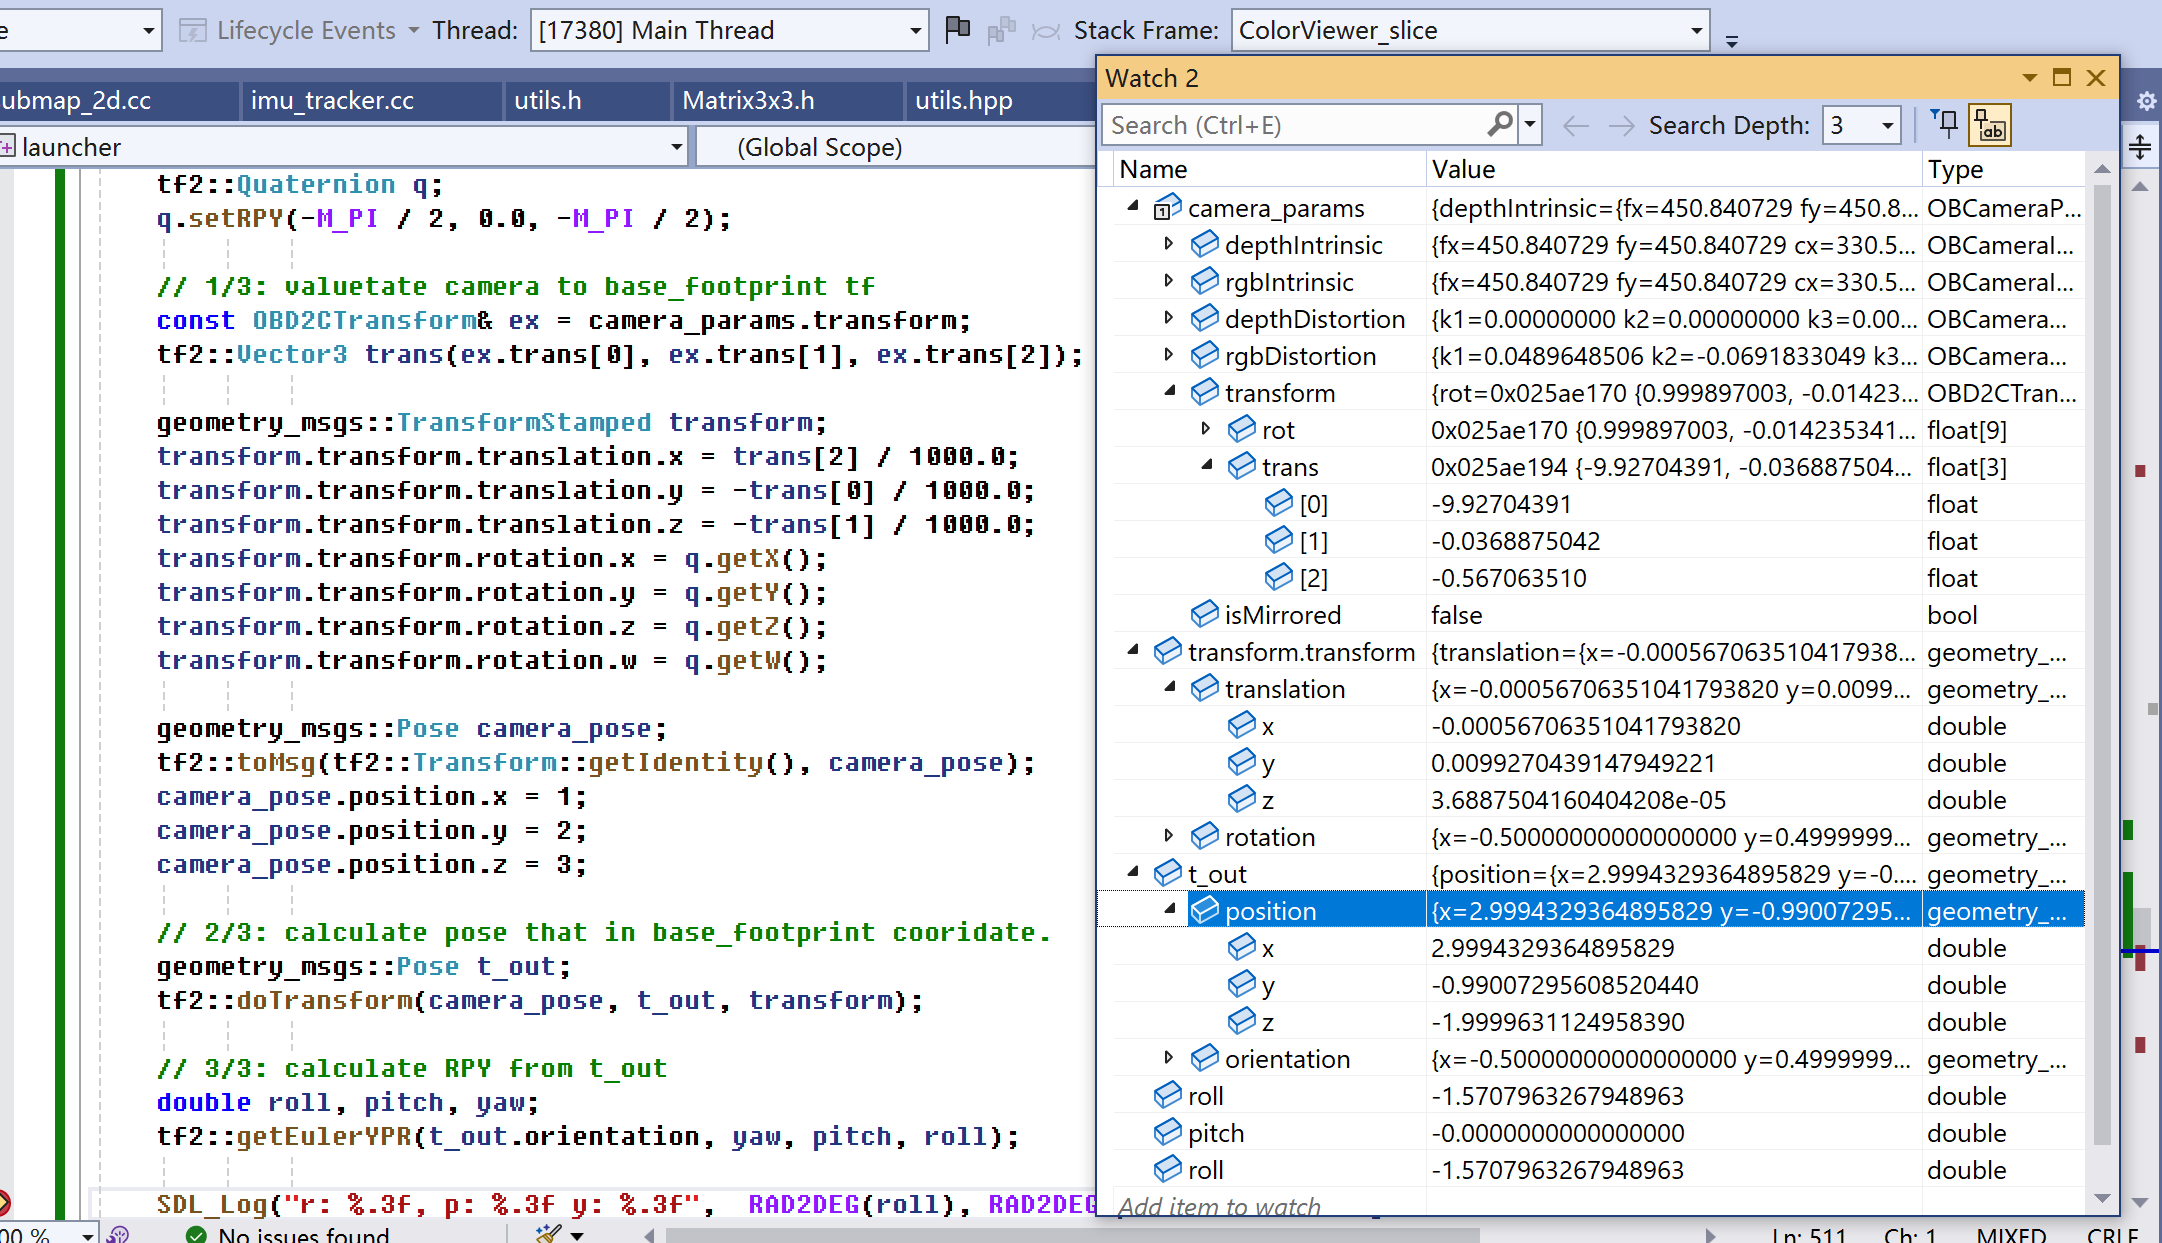Click t_out position z value -1.9999631124958390

[1557, 1022]
